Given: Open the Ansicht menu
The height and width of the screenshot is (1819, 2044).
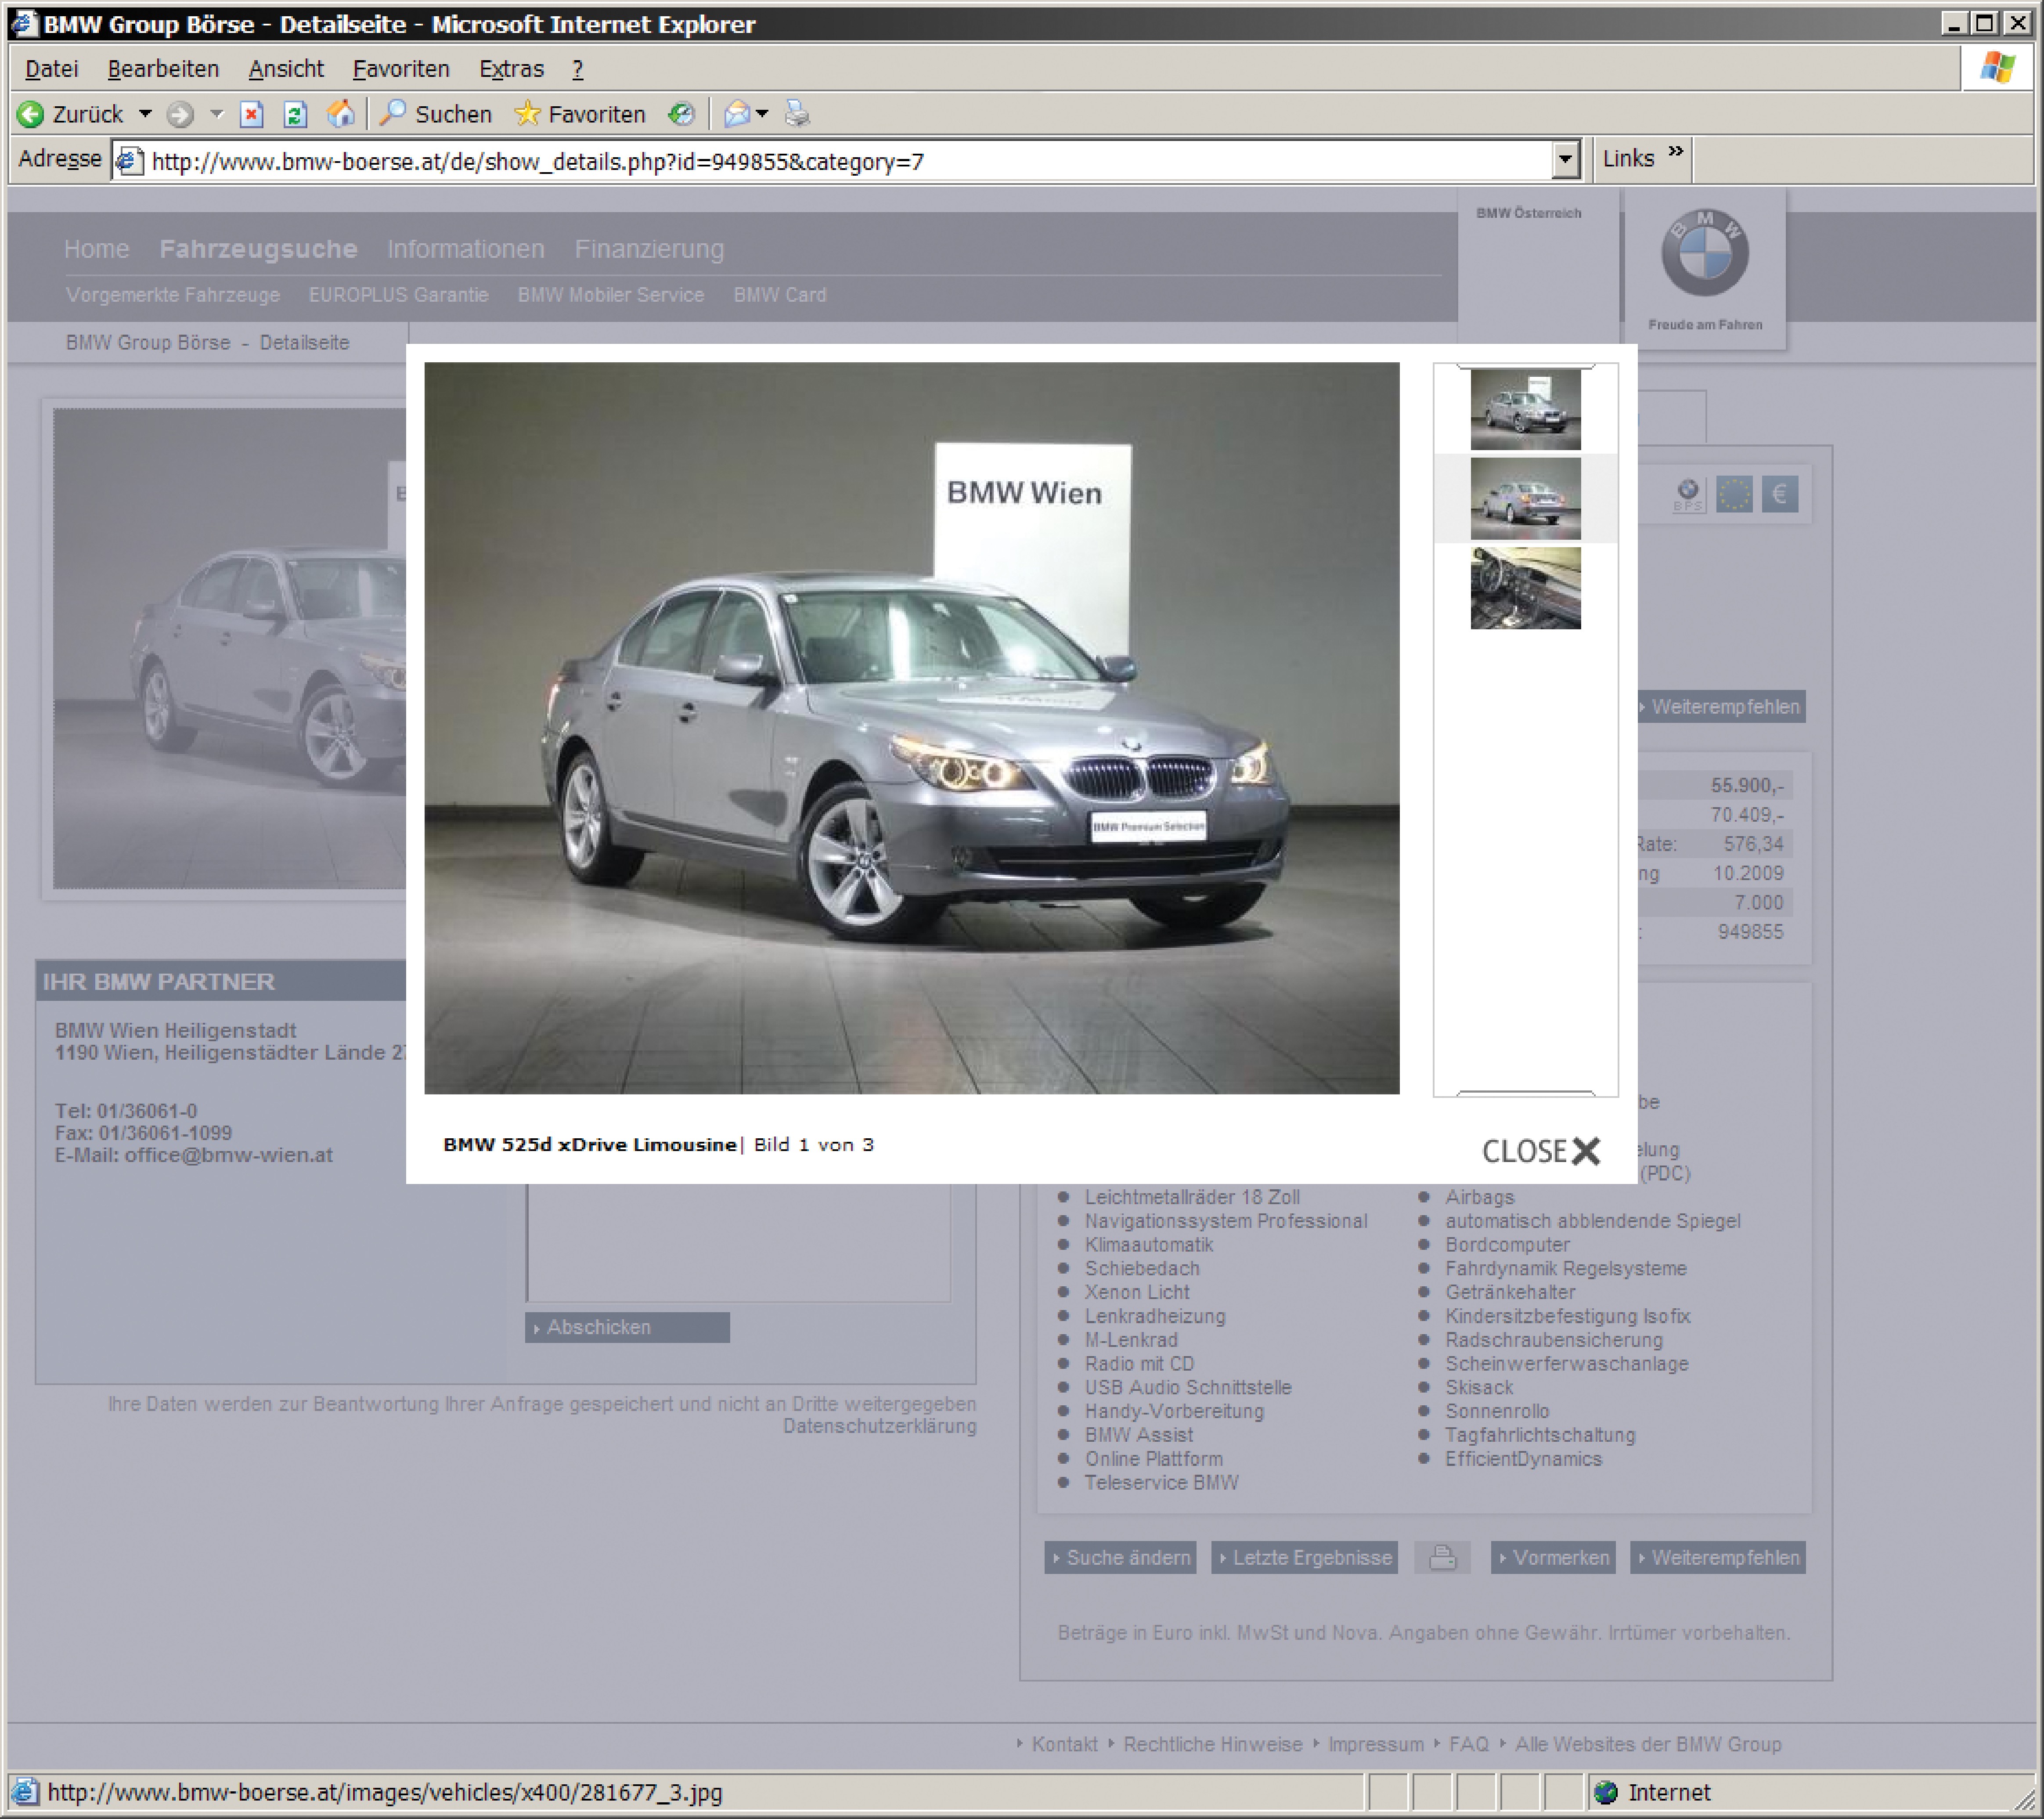Looking at the screenshot, I should [x=286, y=69].
